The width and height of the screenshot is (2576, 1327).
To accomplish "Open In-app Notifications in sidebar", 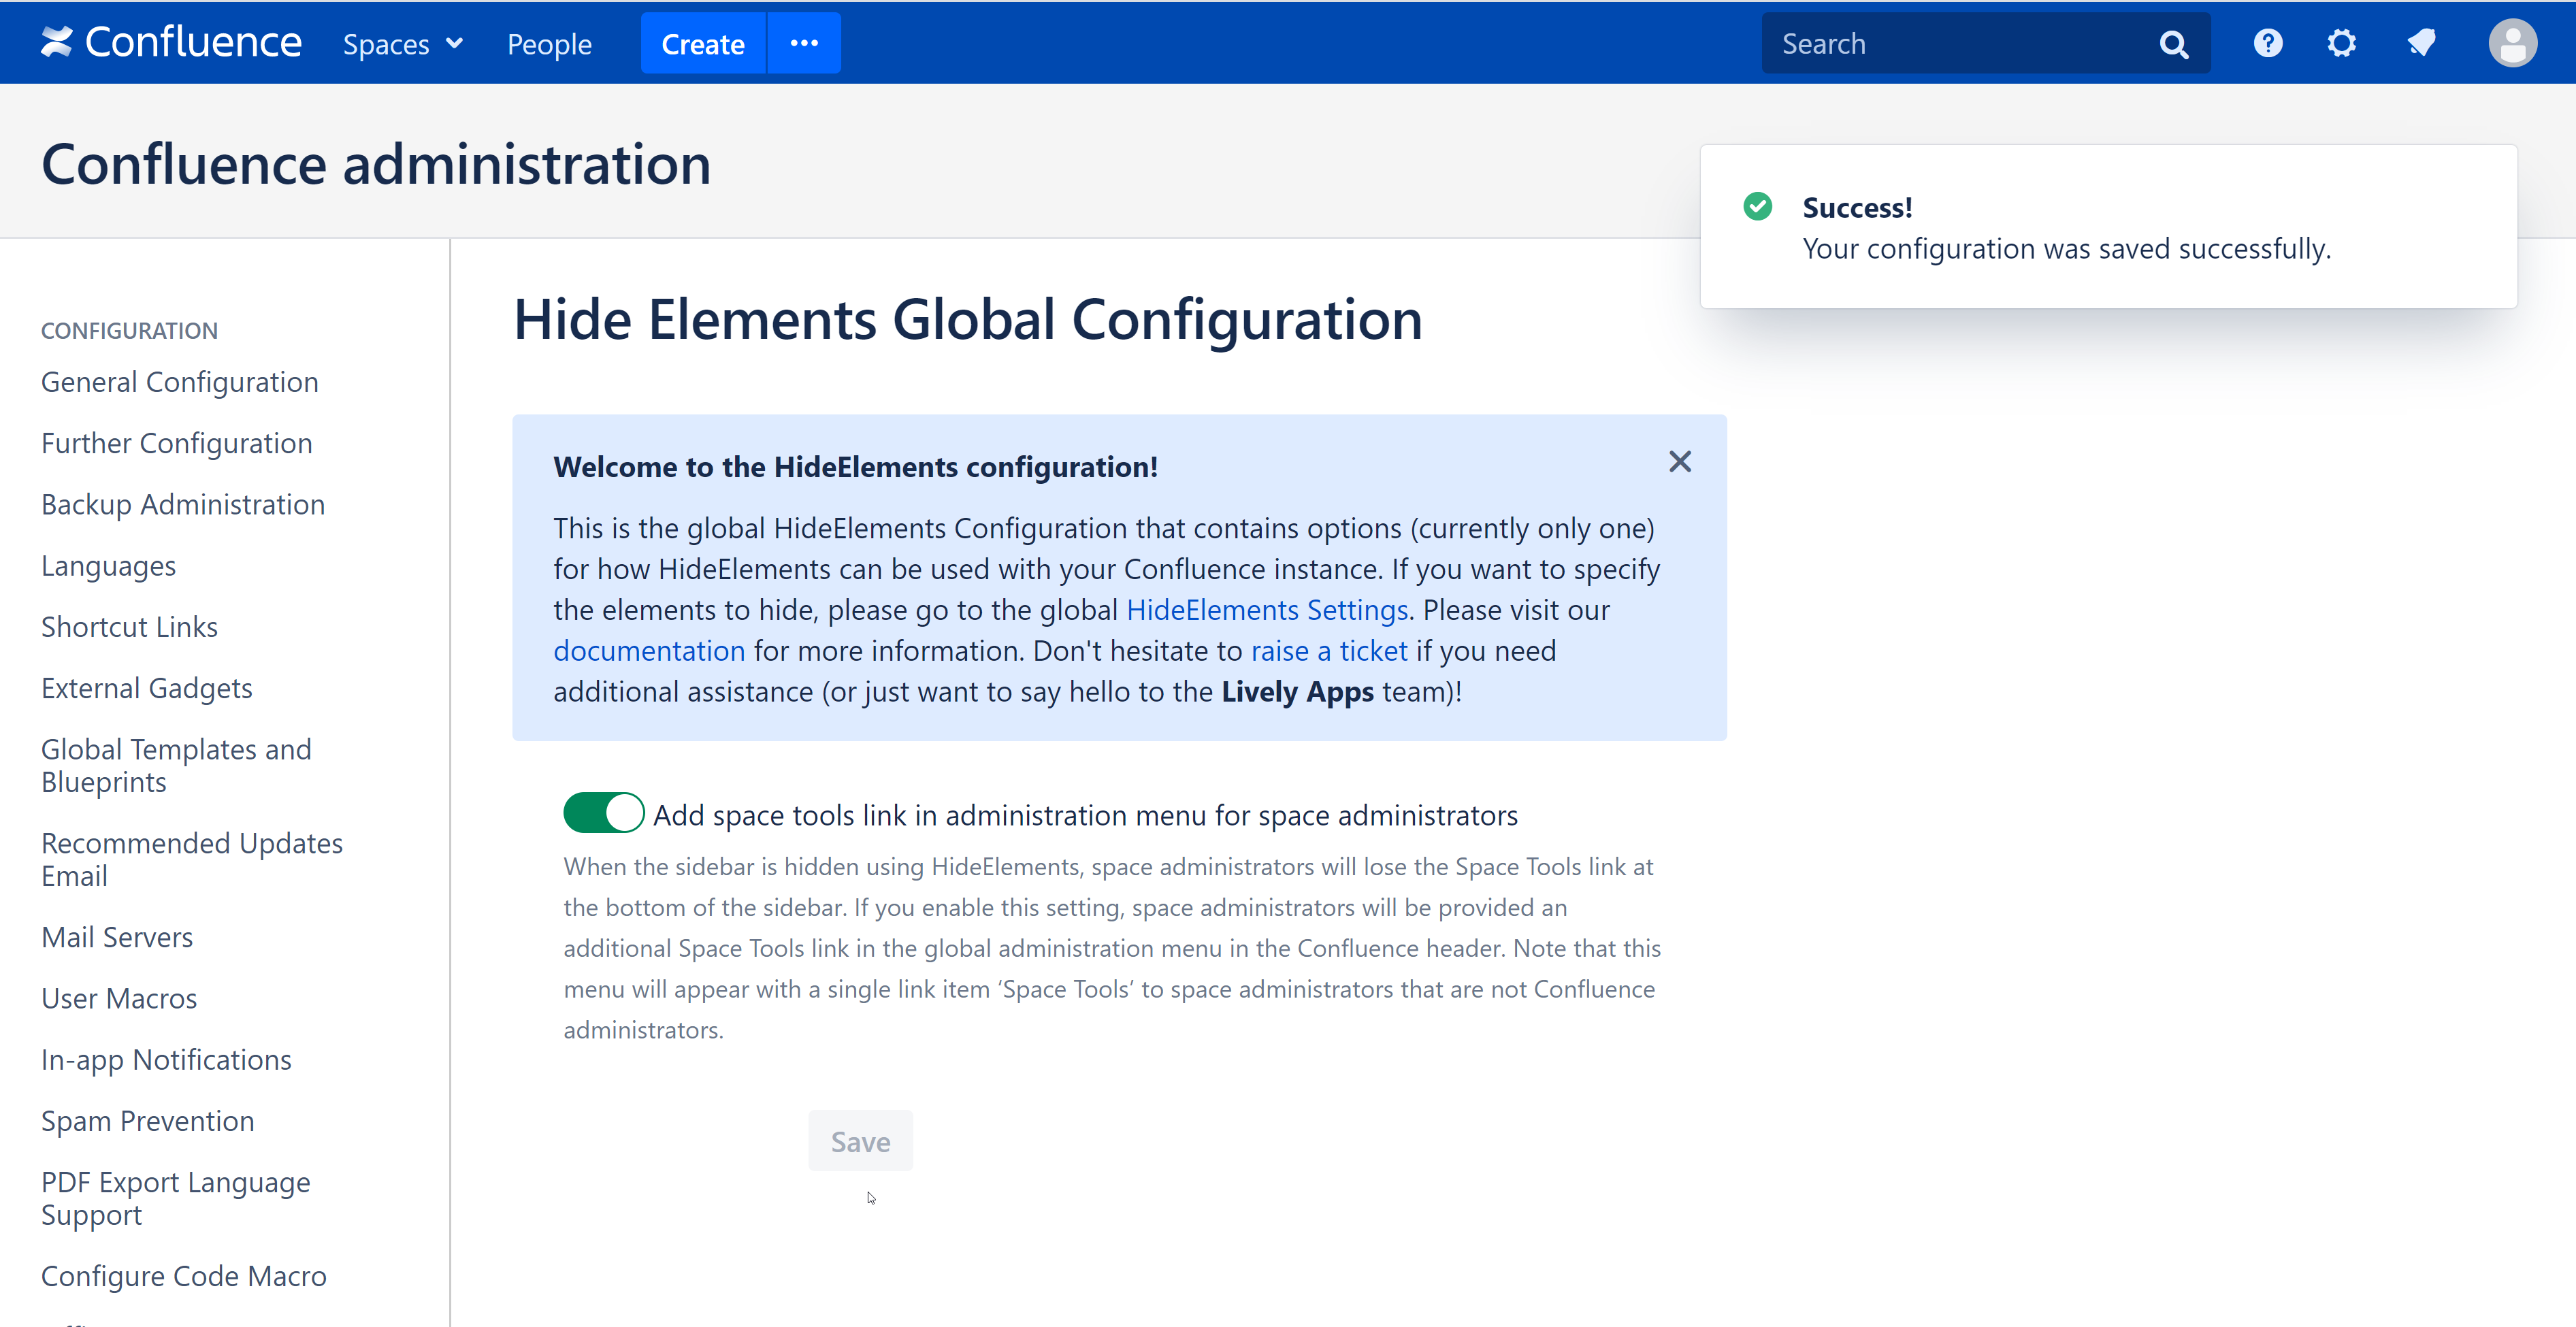I will pos(166,1060).
